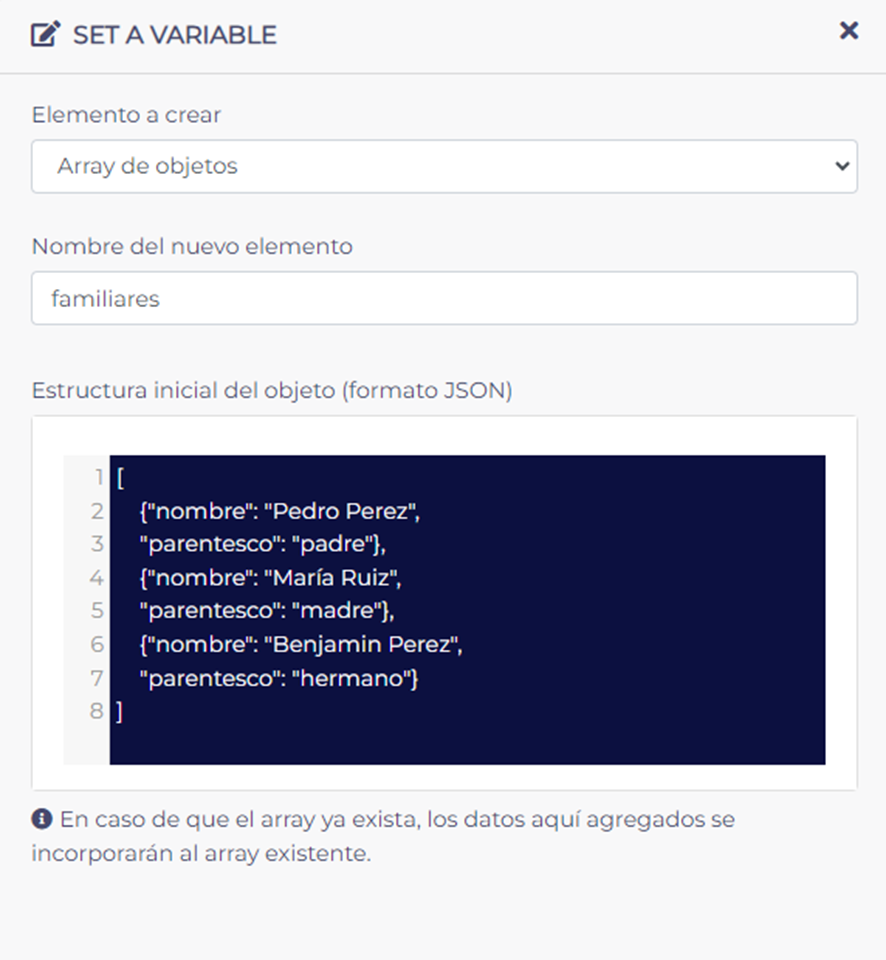This screenshot has width=886, height=960.
Task: Open the 'Elemento a crear' dropdown
Action: (443, 166)
